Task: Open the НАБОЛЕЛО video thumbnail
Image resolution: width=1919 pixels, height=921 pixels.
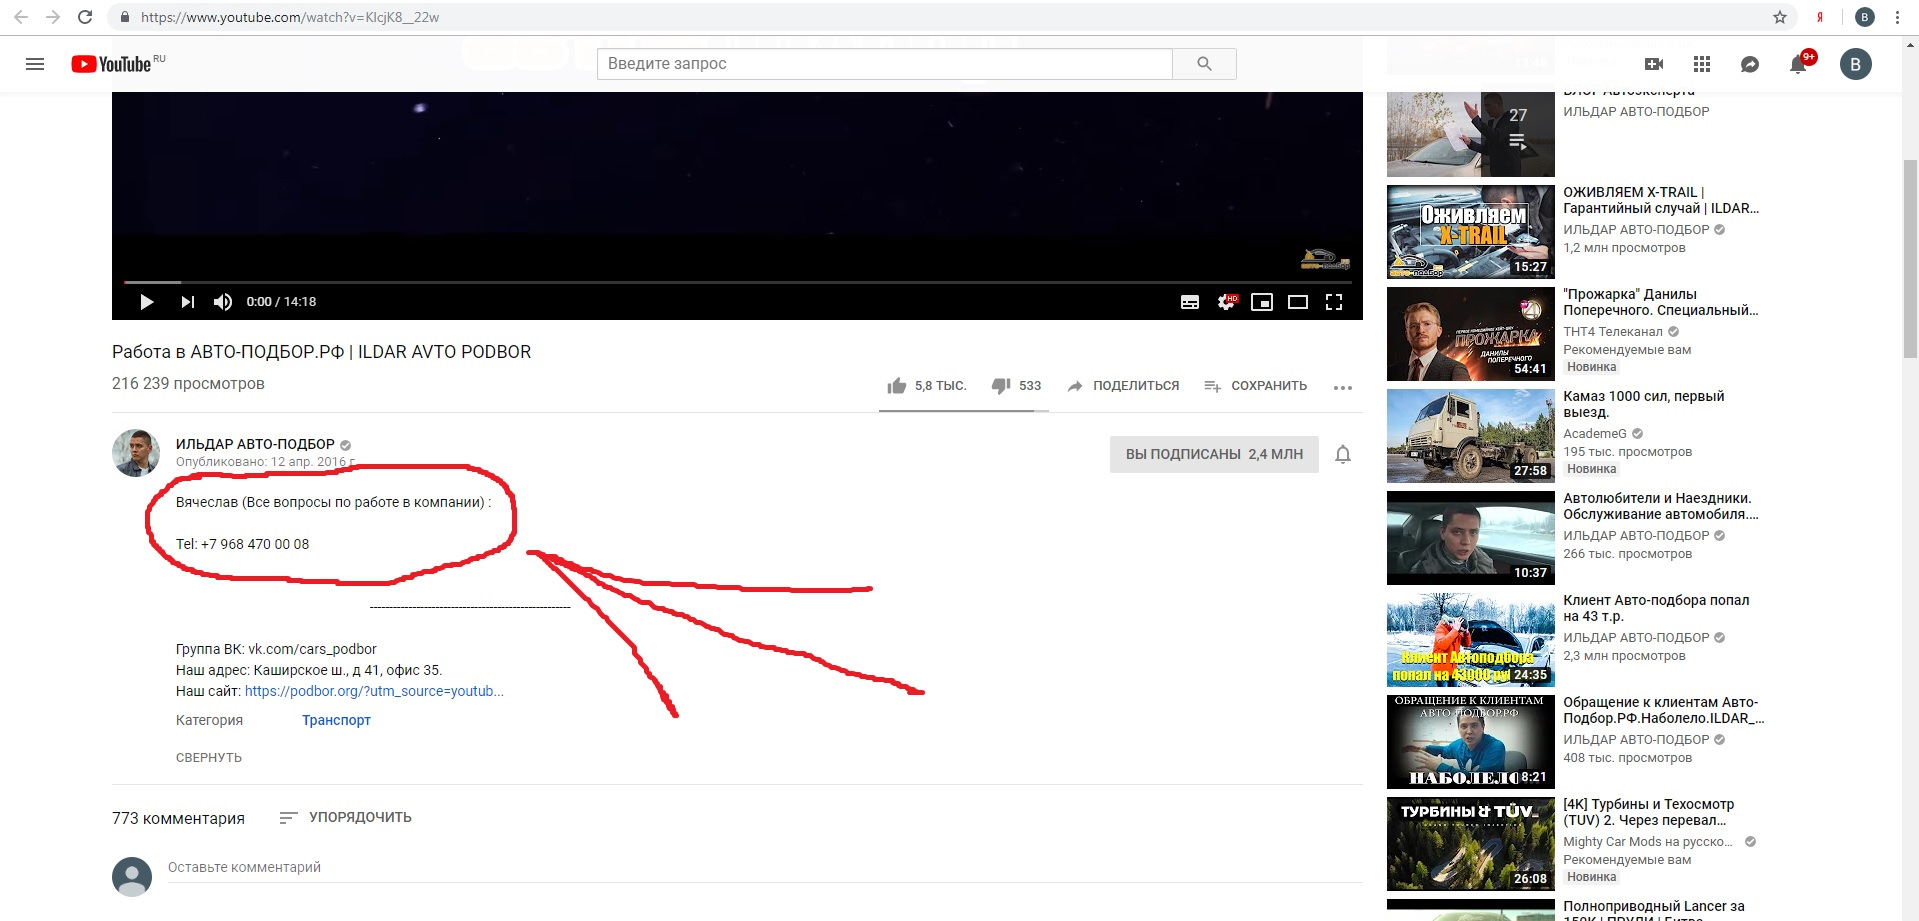Action: click(1471, 742)
